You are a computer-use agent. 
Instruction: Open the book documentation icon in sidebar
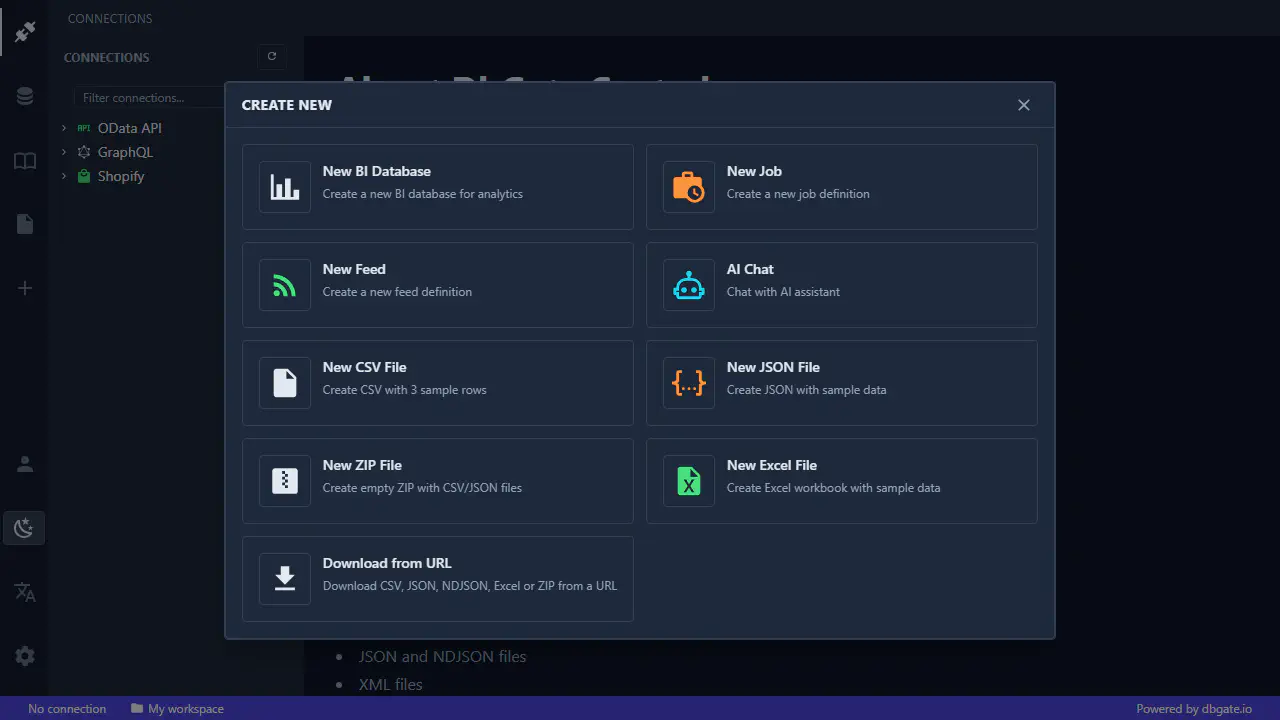click(x=25, y=161)
